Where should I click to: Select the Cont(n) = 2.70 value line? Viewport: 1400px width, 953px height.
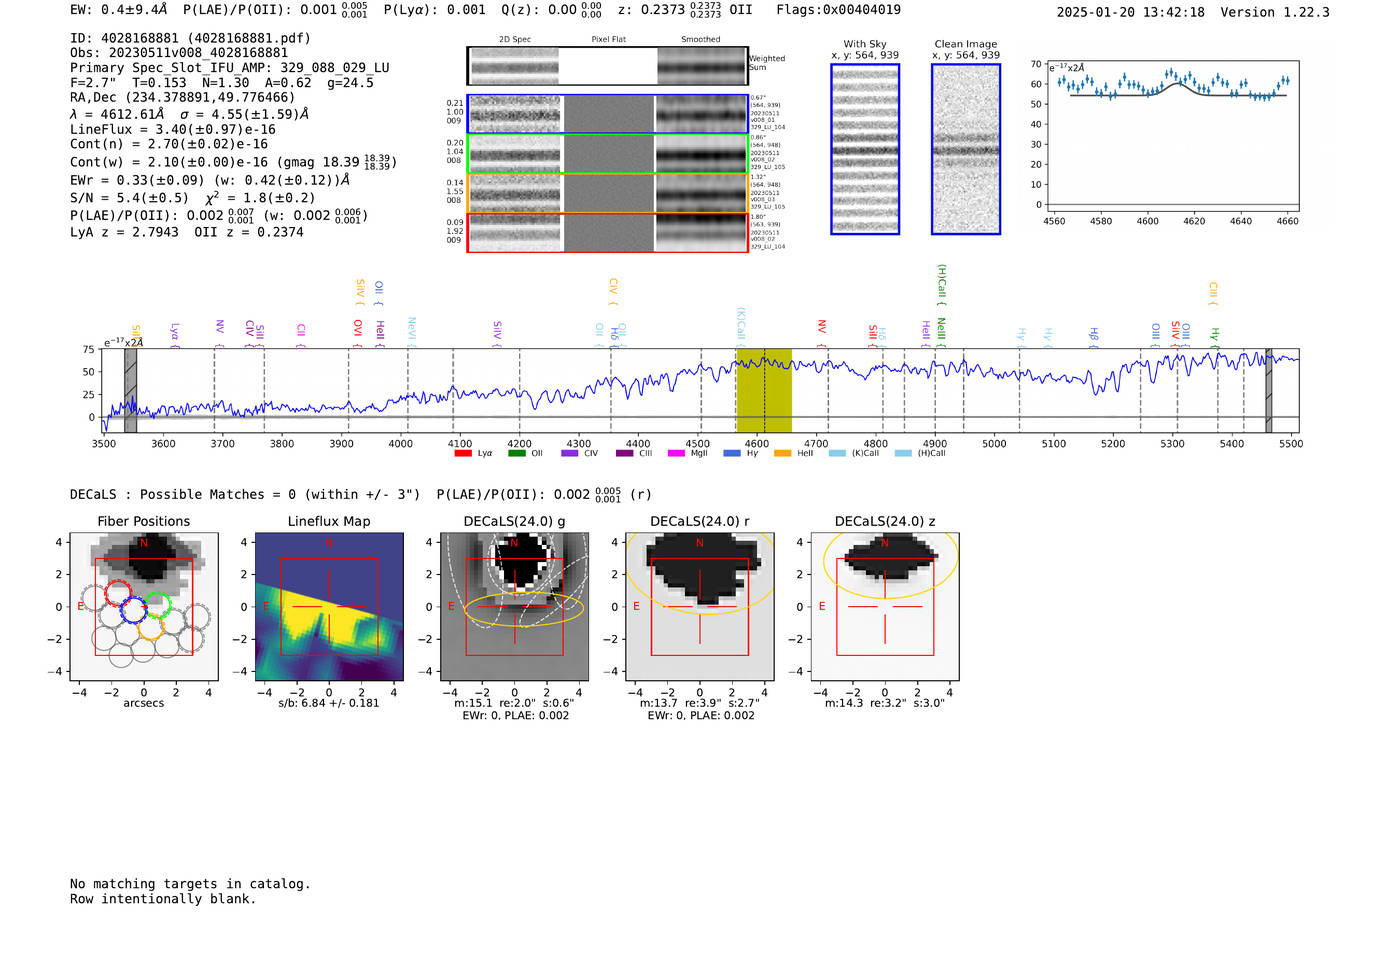click(x=169, y=144)
